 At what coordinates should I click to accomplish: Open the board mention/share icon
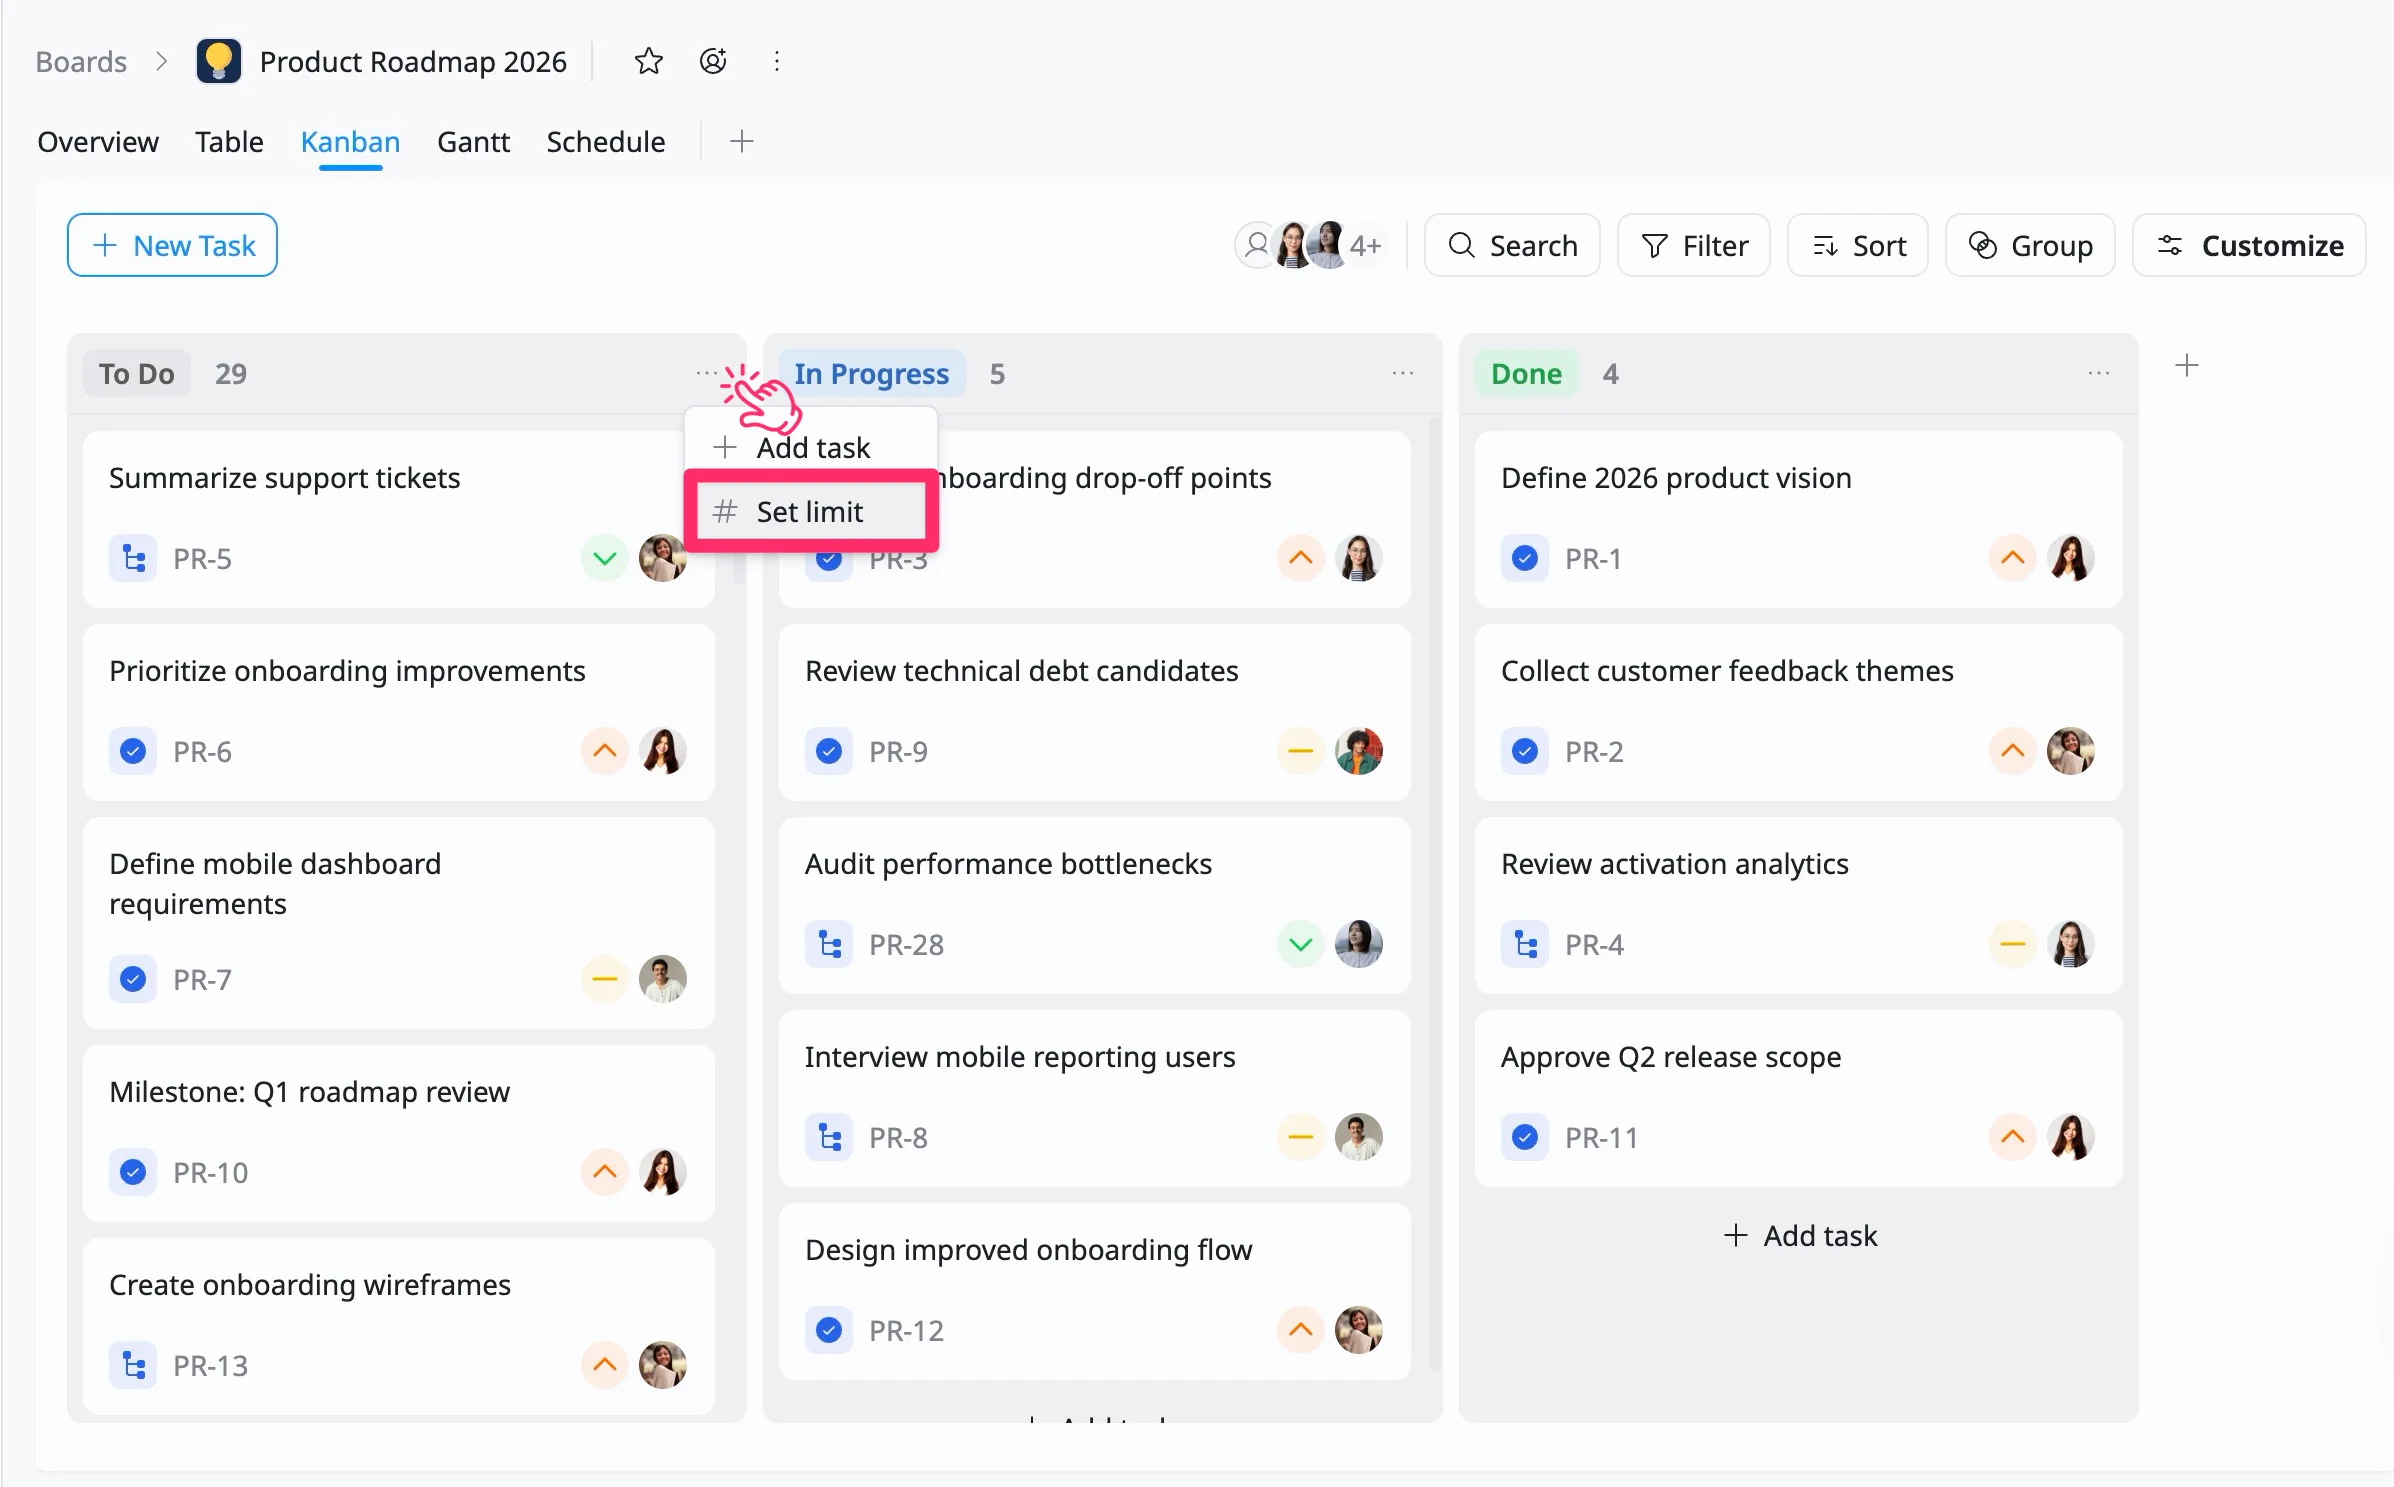pyautogui.click(x=713, y=61)
